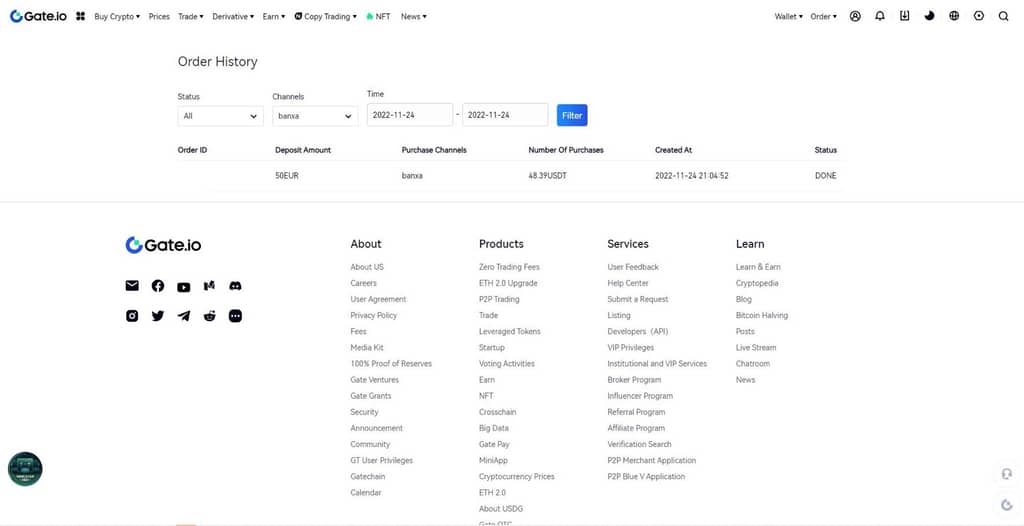Image resolution: width=1024 pixels, height=526 pixels.
Task: Expand the Status dropdown showing All
Action: (220, 116)
